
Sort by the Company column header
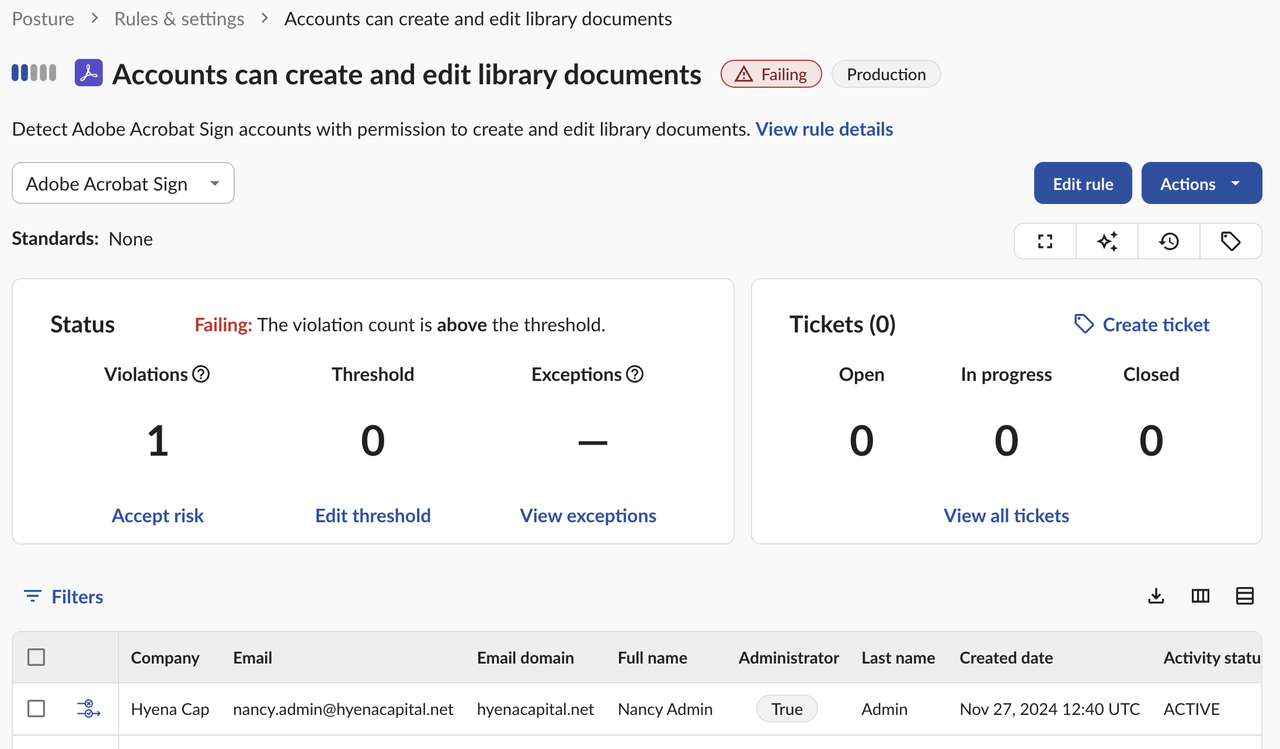[165, 657]
